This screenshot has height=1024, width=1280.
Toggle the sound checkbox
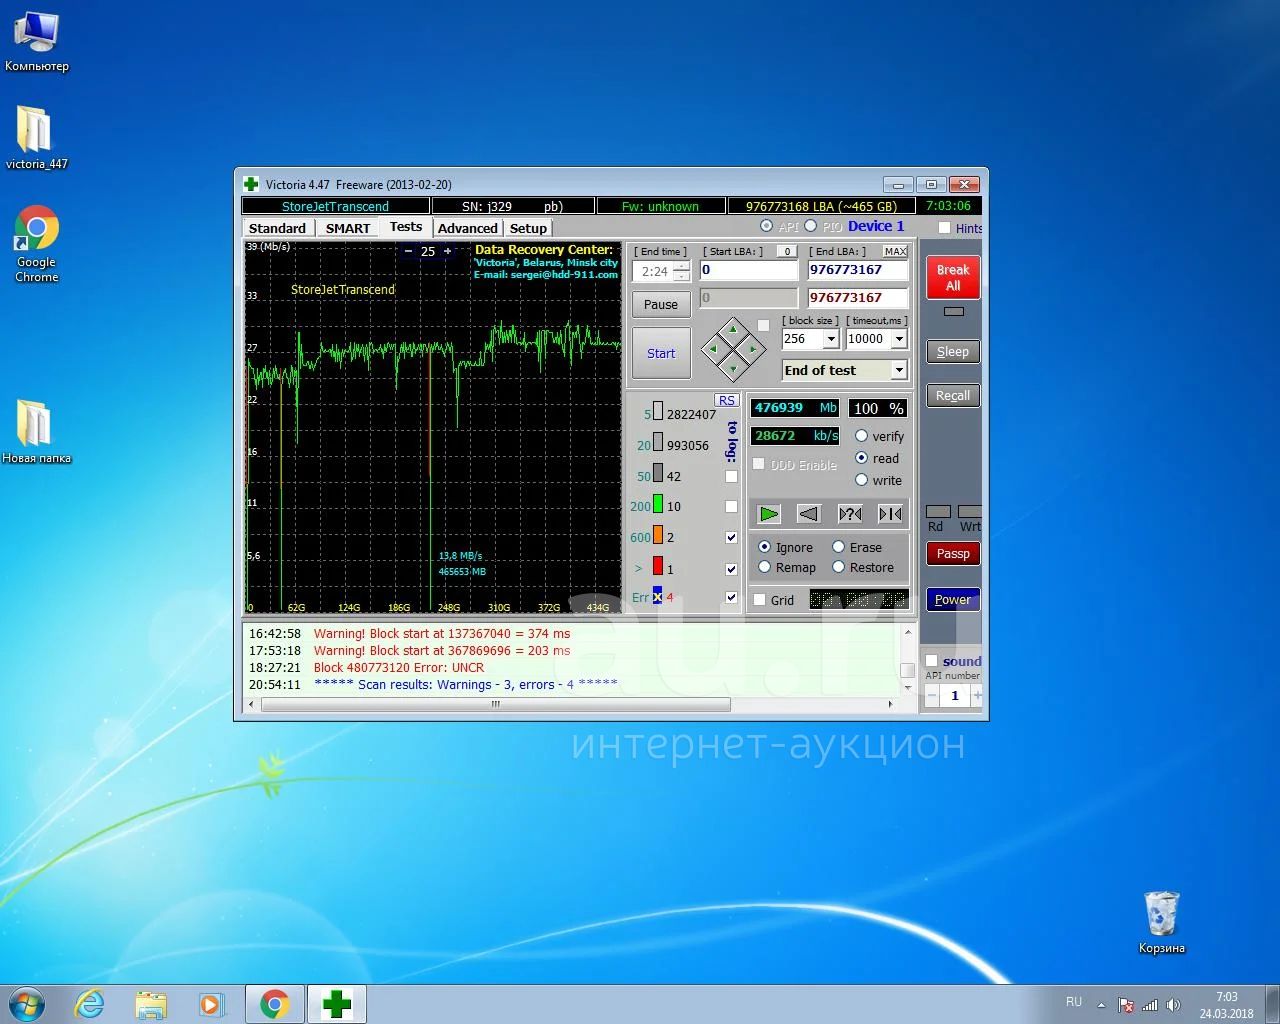(x=932, y=661)
